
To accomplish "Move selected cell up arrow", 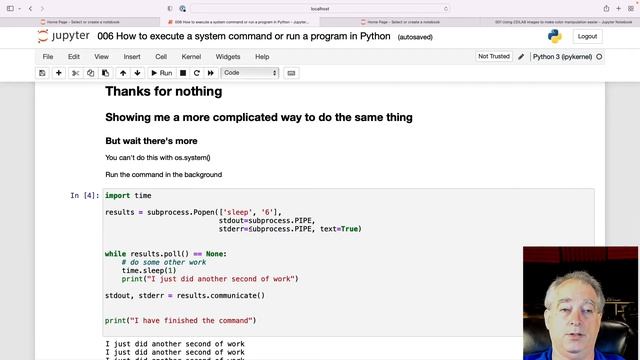I will tap(123, 73).
